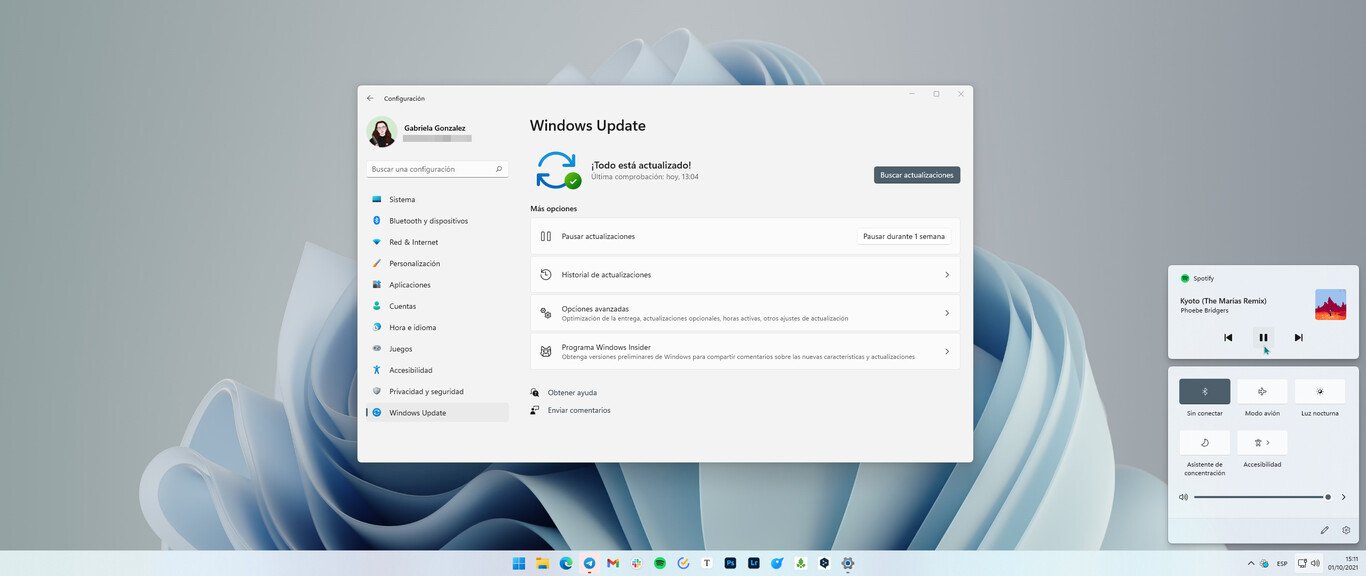Open Photoshop from the taskbar

pos(730,564)
